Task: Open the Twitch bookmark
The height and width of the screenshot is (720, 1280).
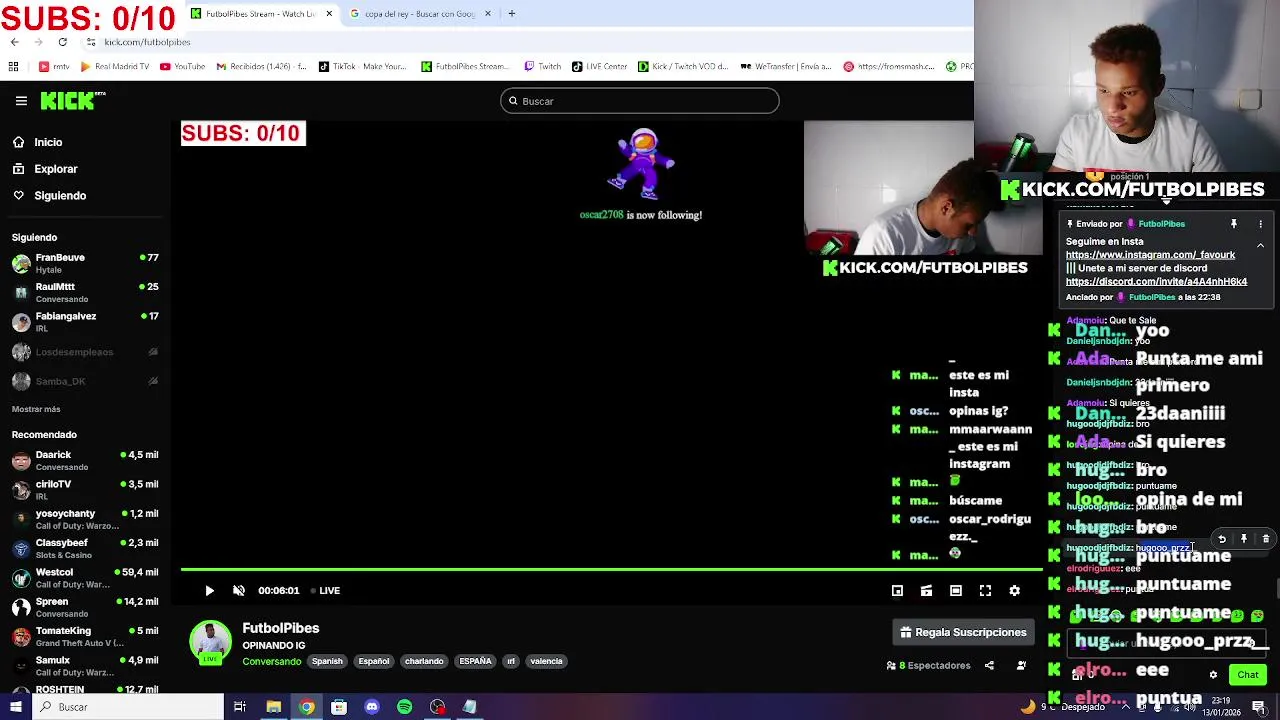Action: coord(543,67)
